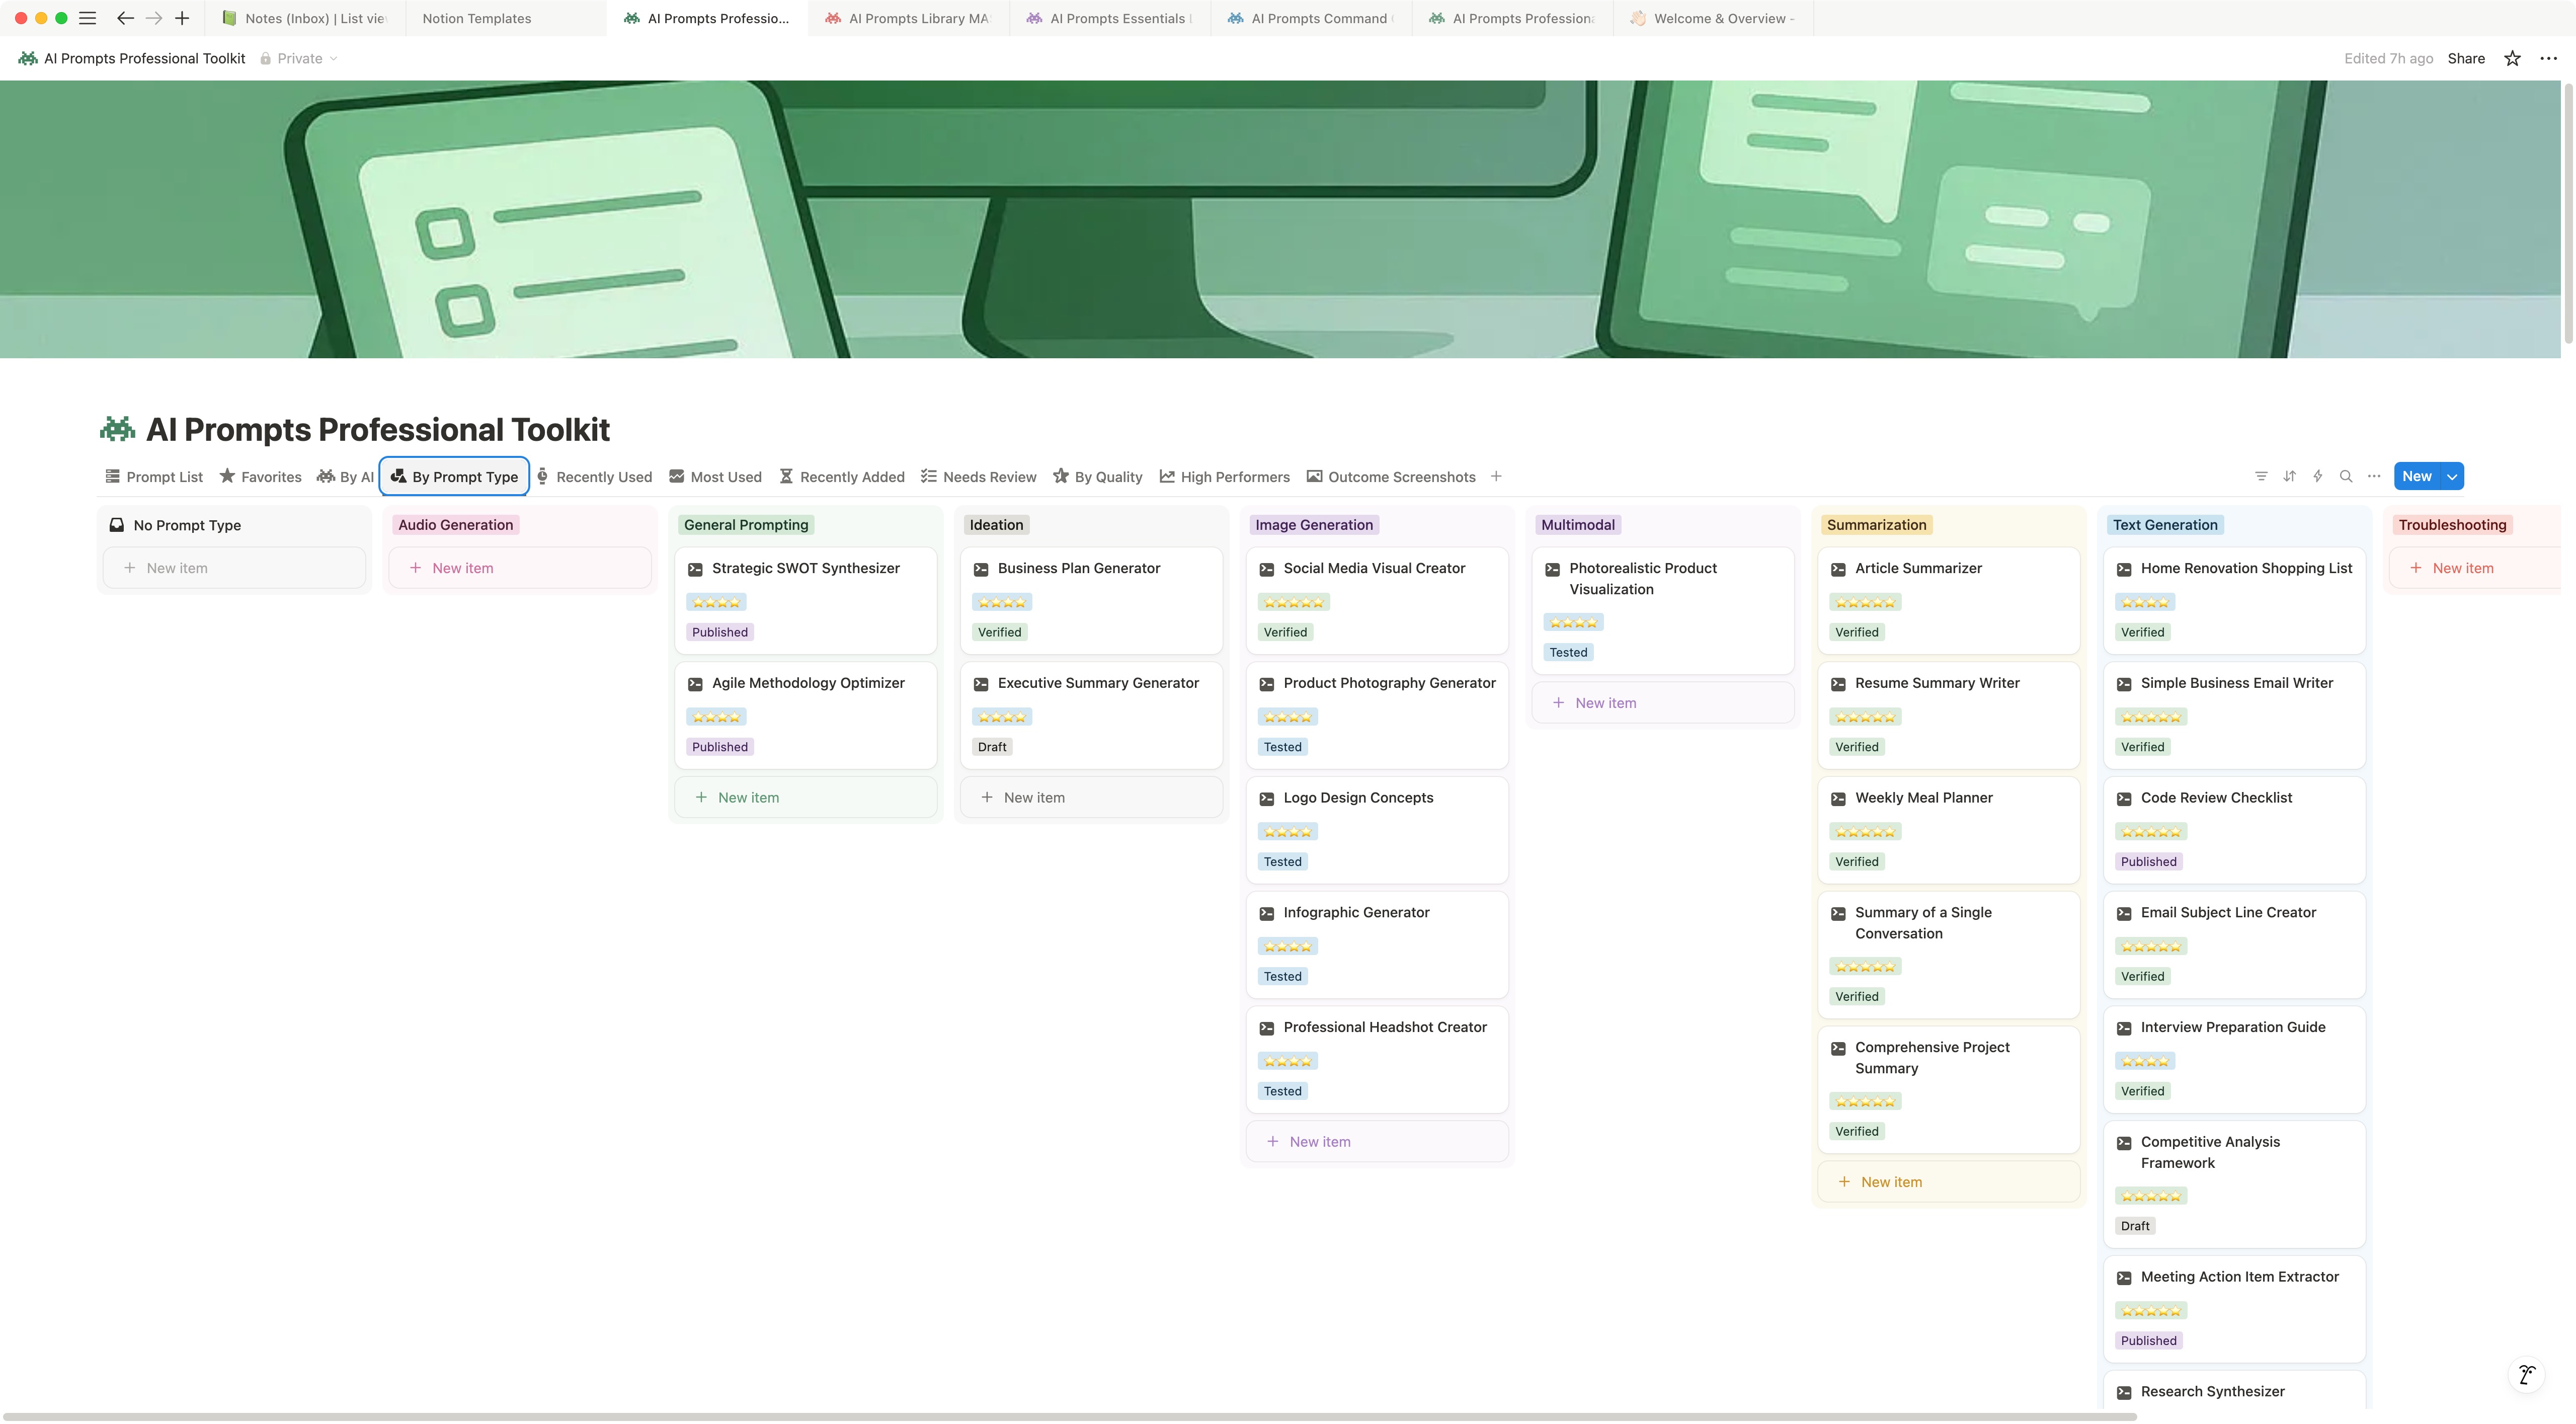This screenshot has width=2576, height=1424.
Task: Open Logo Design Concepts card
Action: 1377,830
